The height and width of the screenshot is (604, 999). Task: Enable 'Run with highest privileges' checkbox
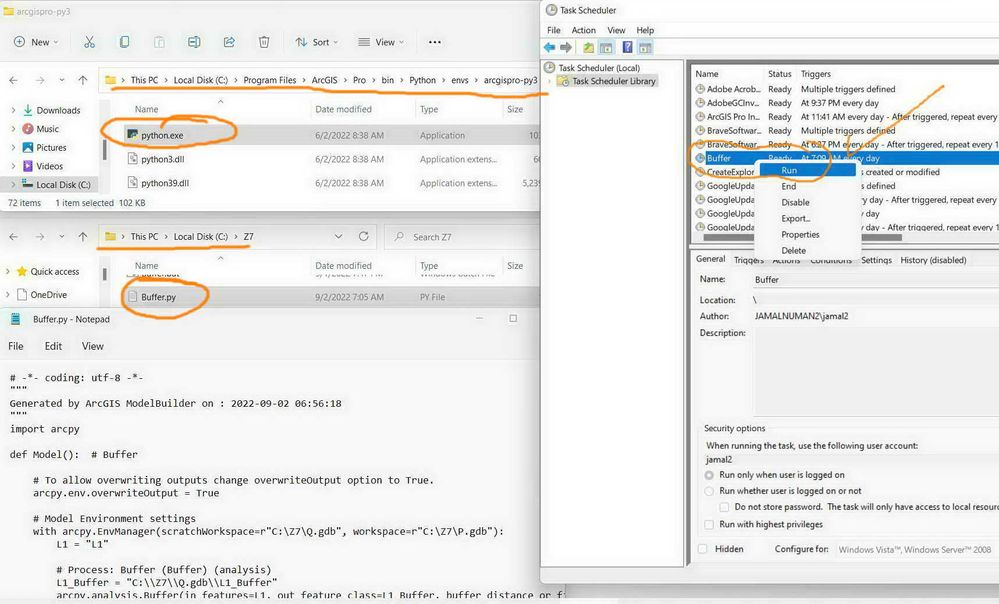click(708, 524)
